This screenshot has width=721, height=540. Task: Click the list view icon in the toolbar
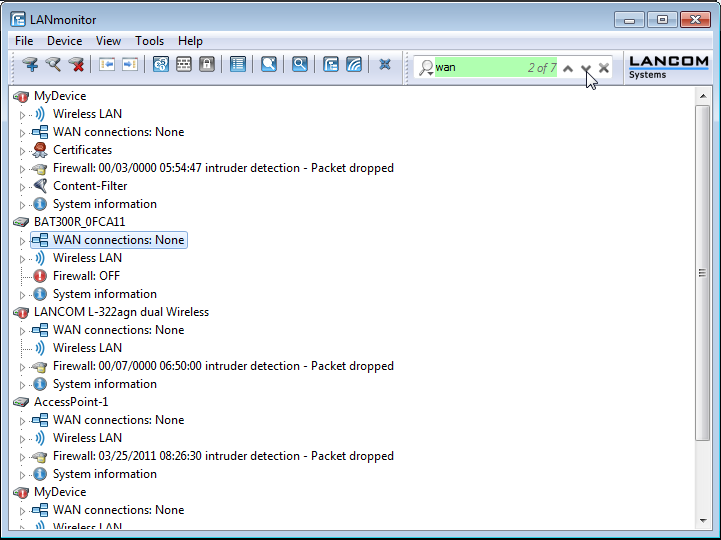click(x=238, y=65)
